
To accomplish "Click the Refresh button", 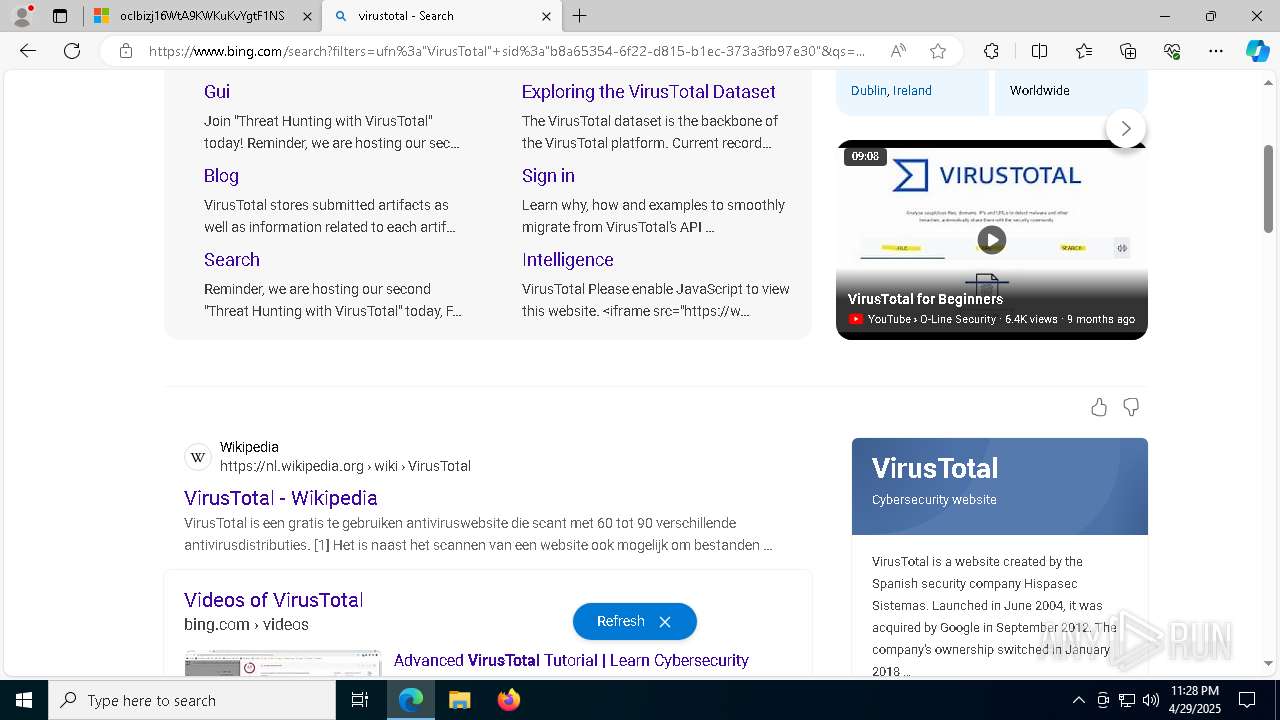I will (620, 621).
